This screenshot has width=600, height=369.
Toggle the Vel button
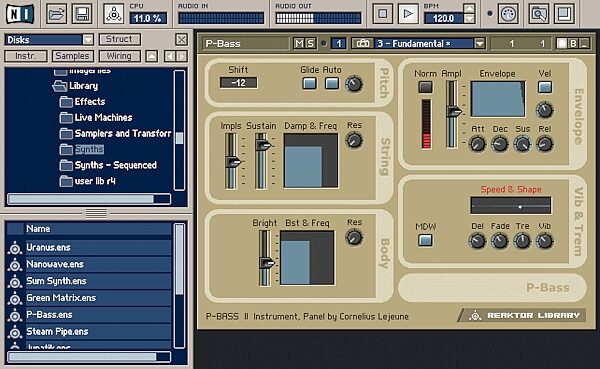(545, 87)
